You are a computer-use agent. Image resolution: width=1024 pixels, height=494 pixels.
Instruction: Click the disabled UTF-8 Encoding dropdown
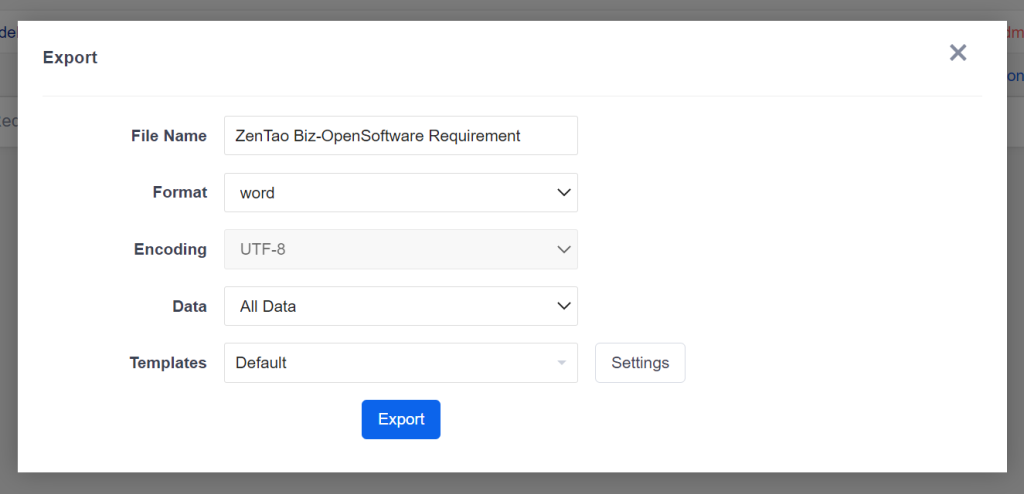(x=390, y=250)
